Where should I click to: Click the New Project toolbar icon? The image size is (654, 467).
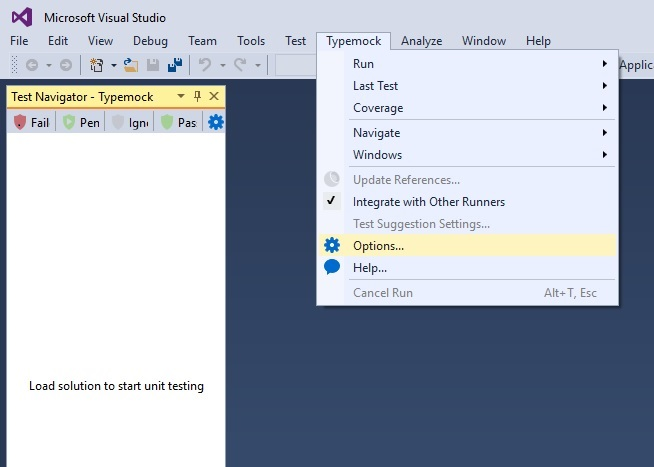tap(97, 65)
